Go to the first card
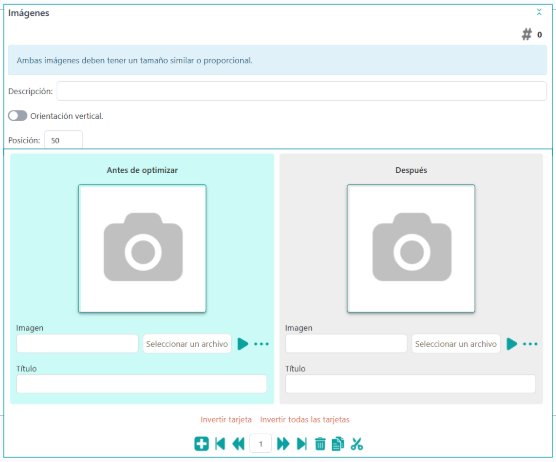 220,444
